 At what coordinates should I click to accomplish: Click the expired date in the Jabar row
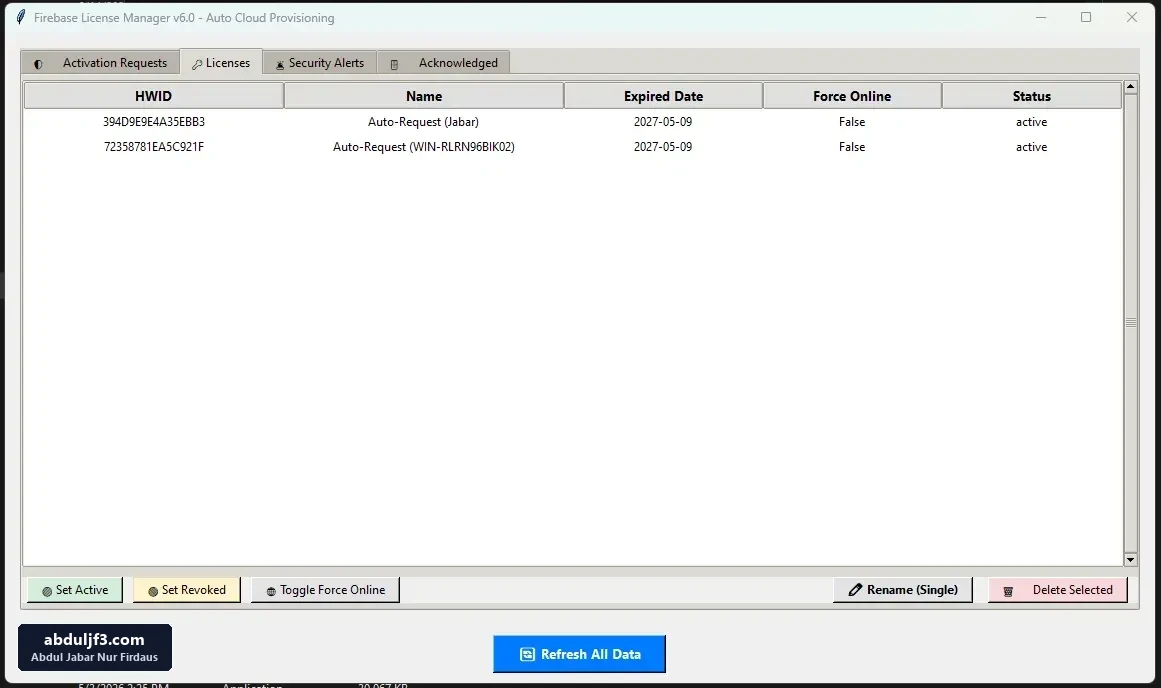click(x=663, y=122)
